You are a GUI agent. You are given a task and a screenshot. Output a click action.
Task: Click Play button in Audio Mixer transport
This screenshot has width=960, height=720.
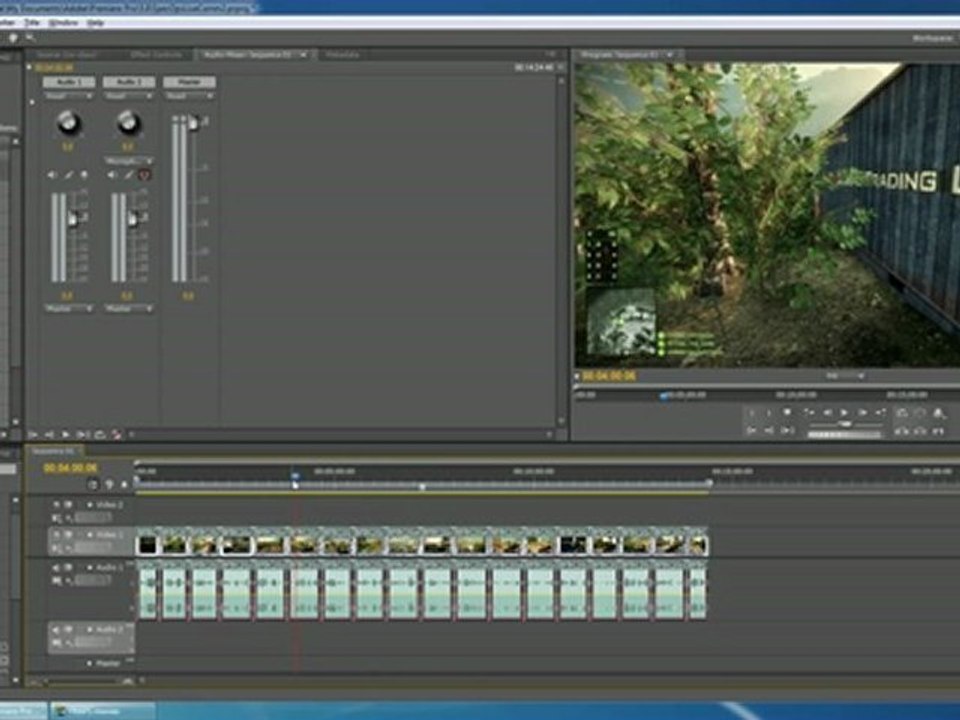66,434
